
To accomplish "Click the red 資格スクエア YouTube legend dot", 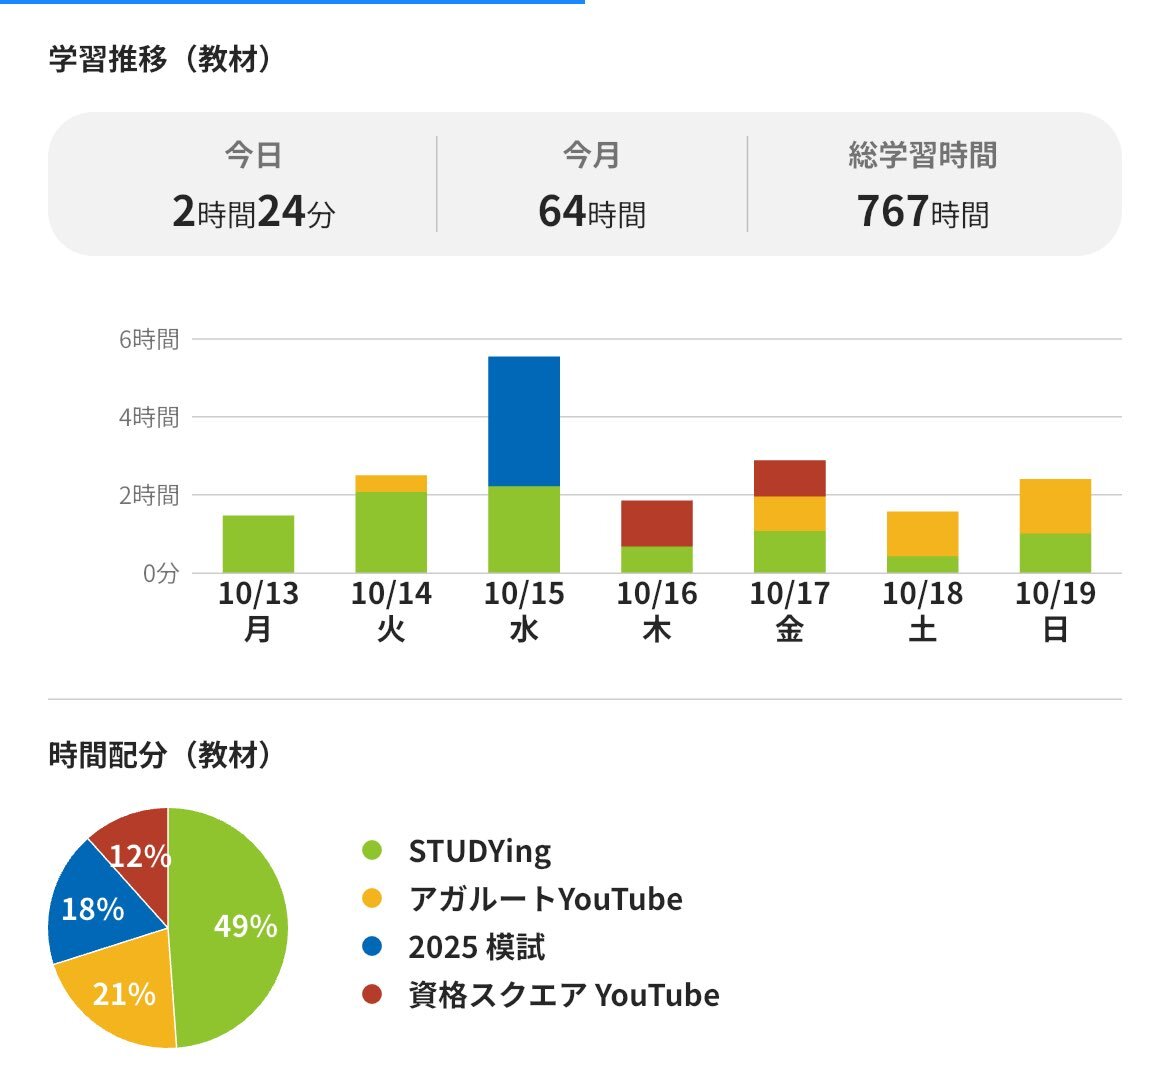I will click(371, 994).
